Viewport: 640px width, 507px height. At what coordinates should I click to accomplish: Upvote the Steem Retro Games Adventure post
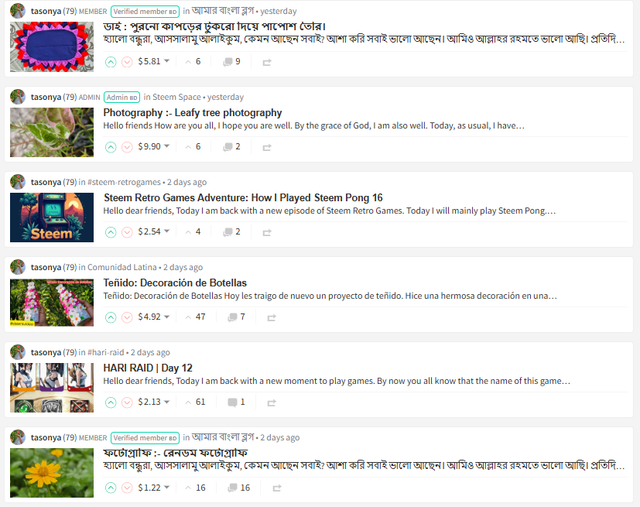[x=111, y=232]
